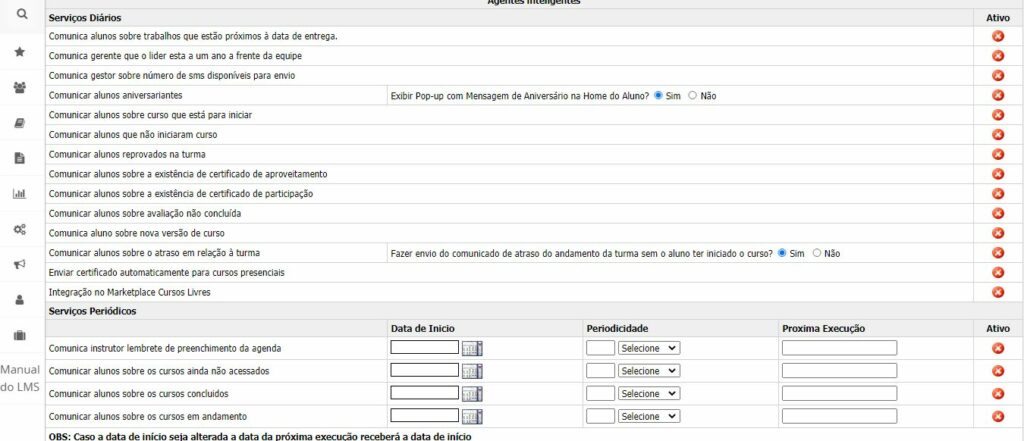Open the book courses item in sidebar
Image resolution: width=1024 pixels, height=441 pixels.
(x=20, y=122)
